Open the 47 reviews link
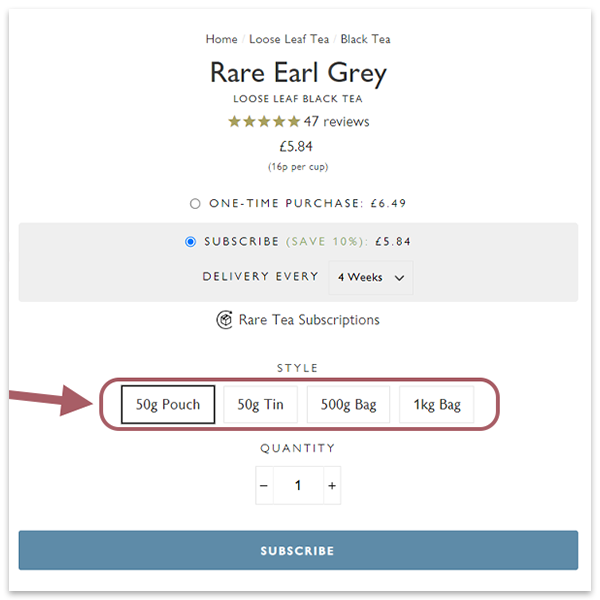Screen dimensions: 600x600 [x=336, y=122]
